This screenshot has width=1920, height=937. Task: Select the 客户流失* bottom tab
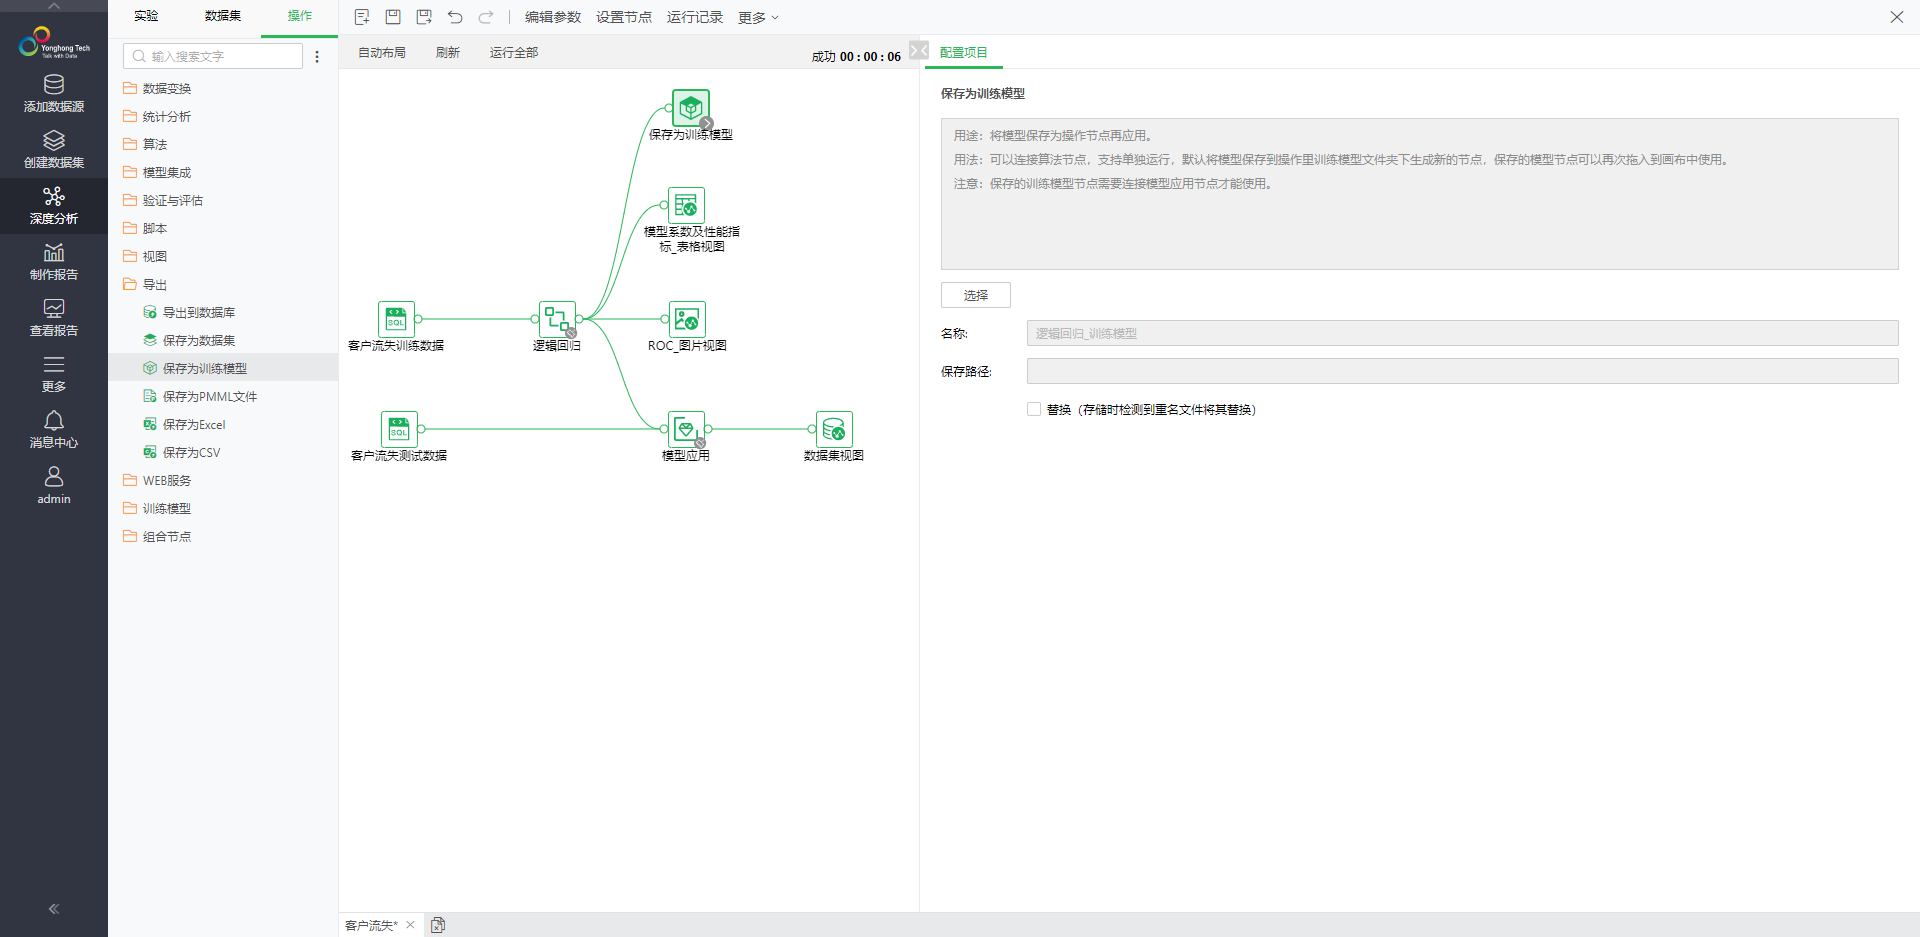tap(371, 925)
